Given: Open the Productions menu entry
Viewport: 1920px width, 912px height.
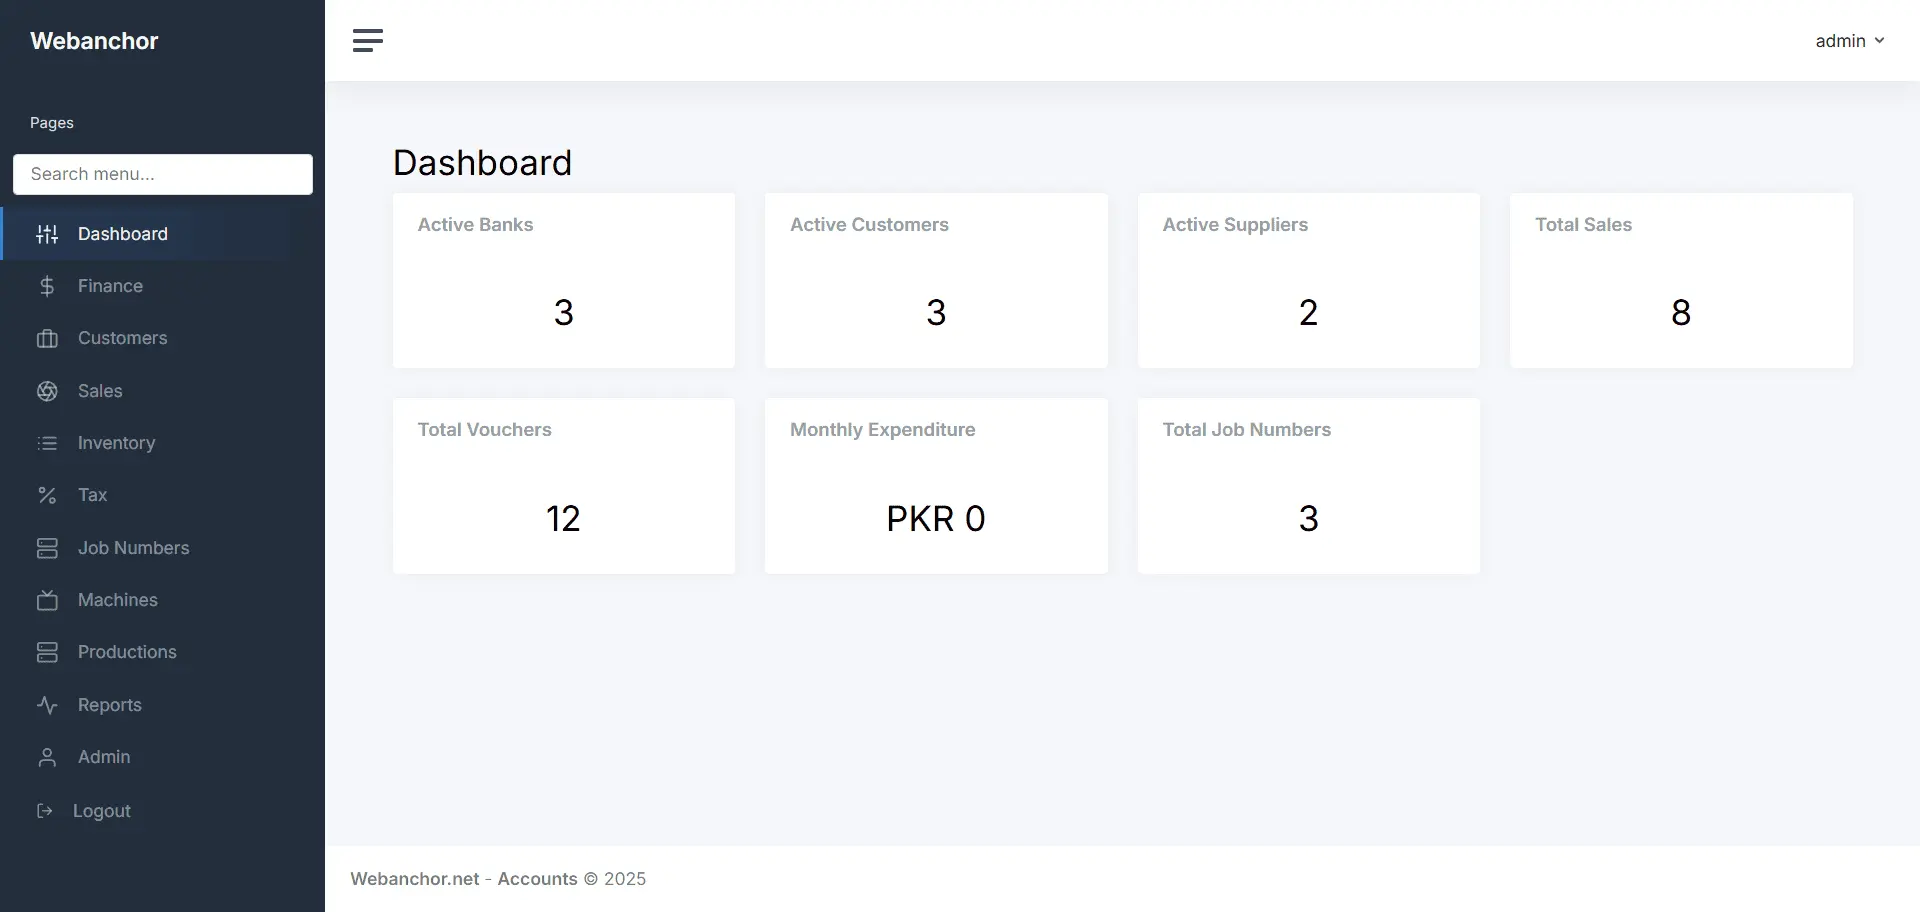Looking at the screenshot, I should tap(128, 652).
